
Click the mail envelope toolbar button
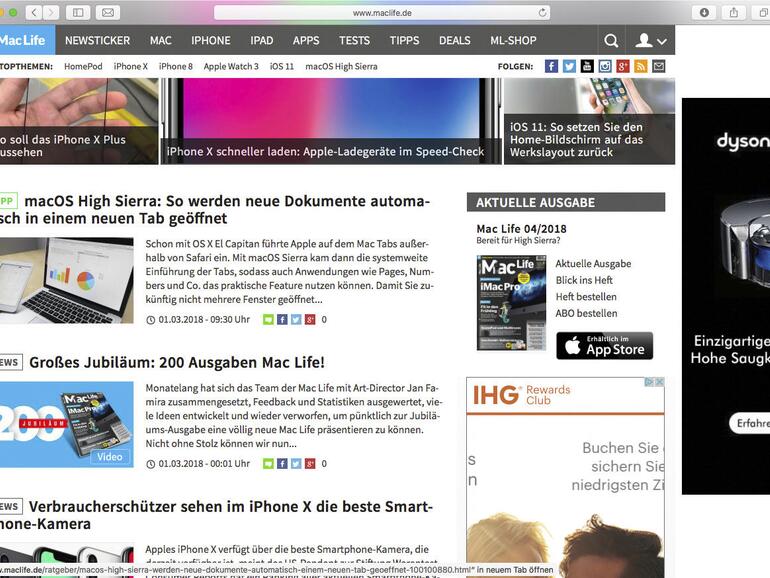pyautogui.click(x=108, y=12)
